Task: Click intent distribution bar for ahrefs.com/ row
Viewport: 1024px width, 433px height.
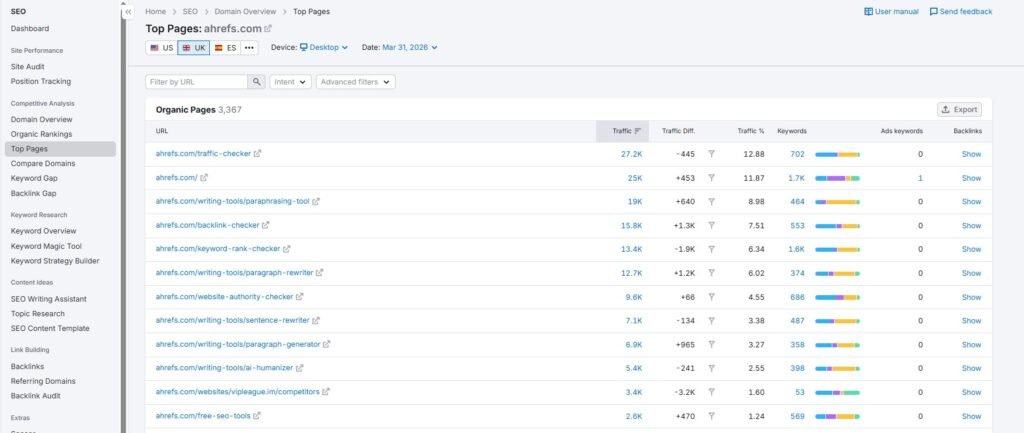Action: click(x=837, y=178)
